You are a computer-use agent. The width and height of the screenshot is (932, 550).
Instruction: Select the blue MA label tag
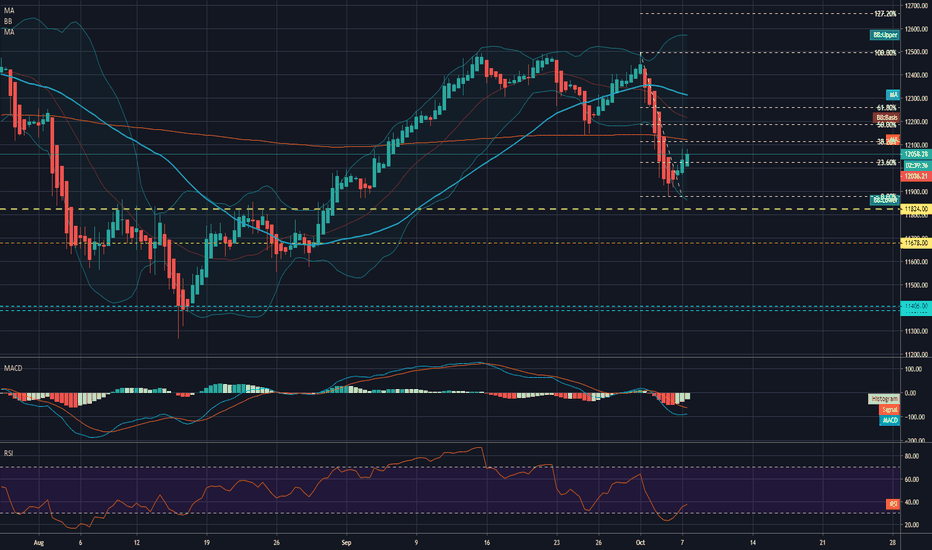point(893,95)
